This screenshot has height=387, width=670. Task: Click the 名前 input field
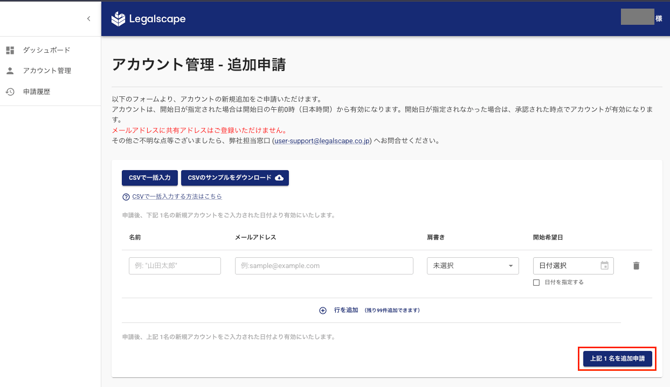(175, 266)
